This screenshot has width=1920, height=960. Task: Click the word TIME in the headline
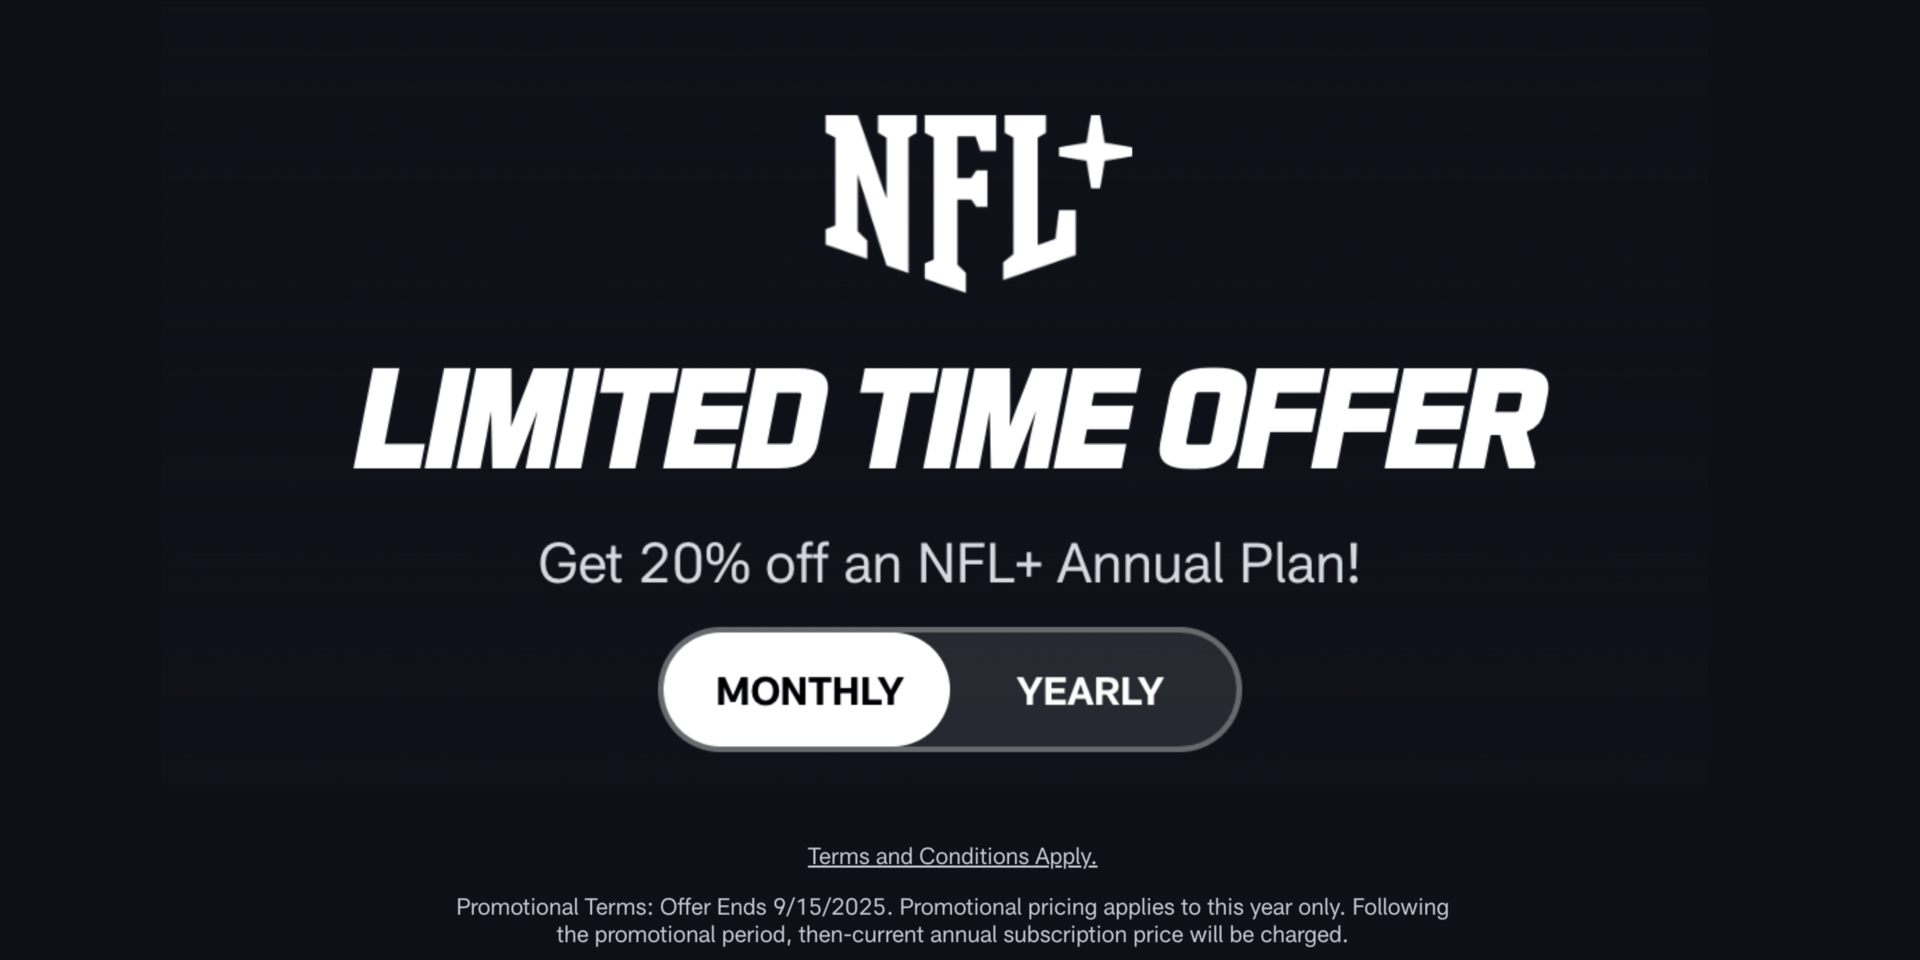point(999,419)
